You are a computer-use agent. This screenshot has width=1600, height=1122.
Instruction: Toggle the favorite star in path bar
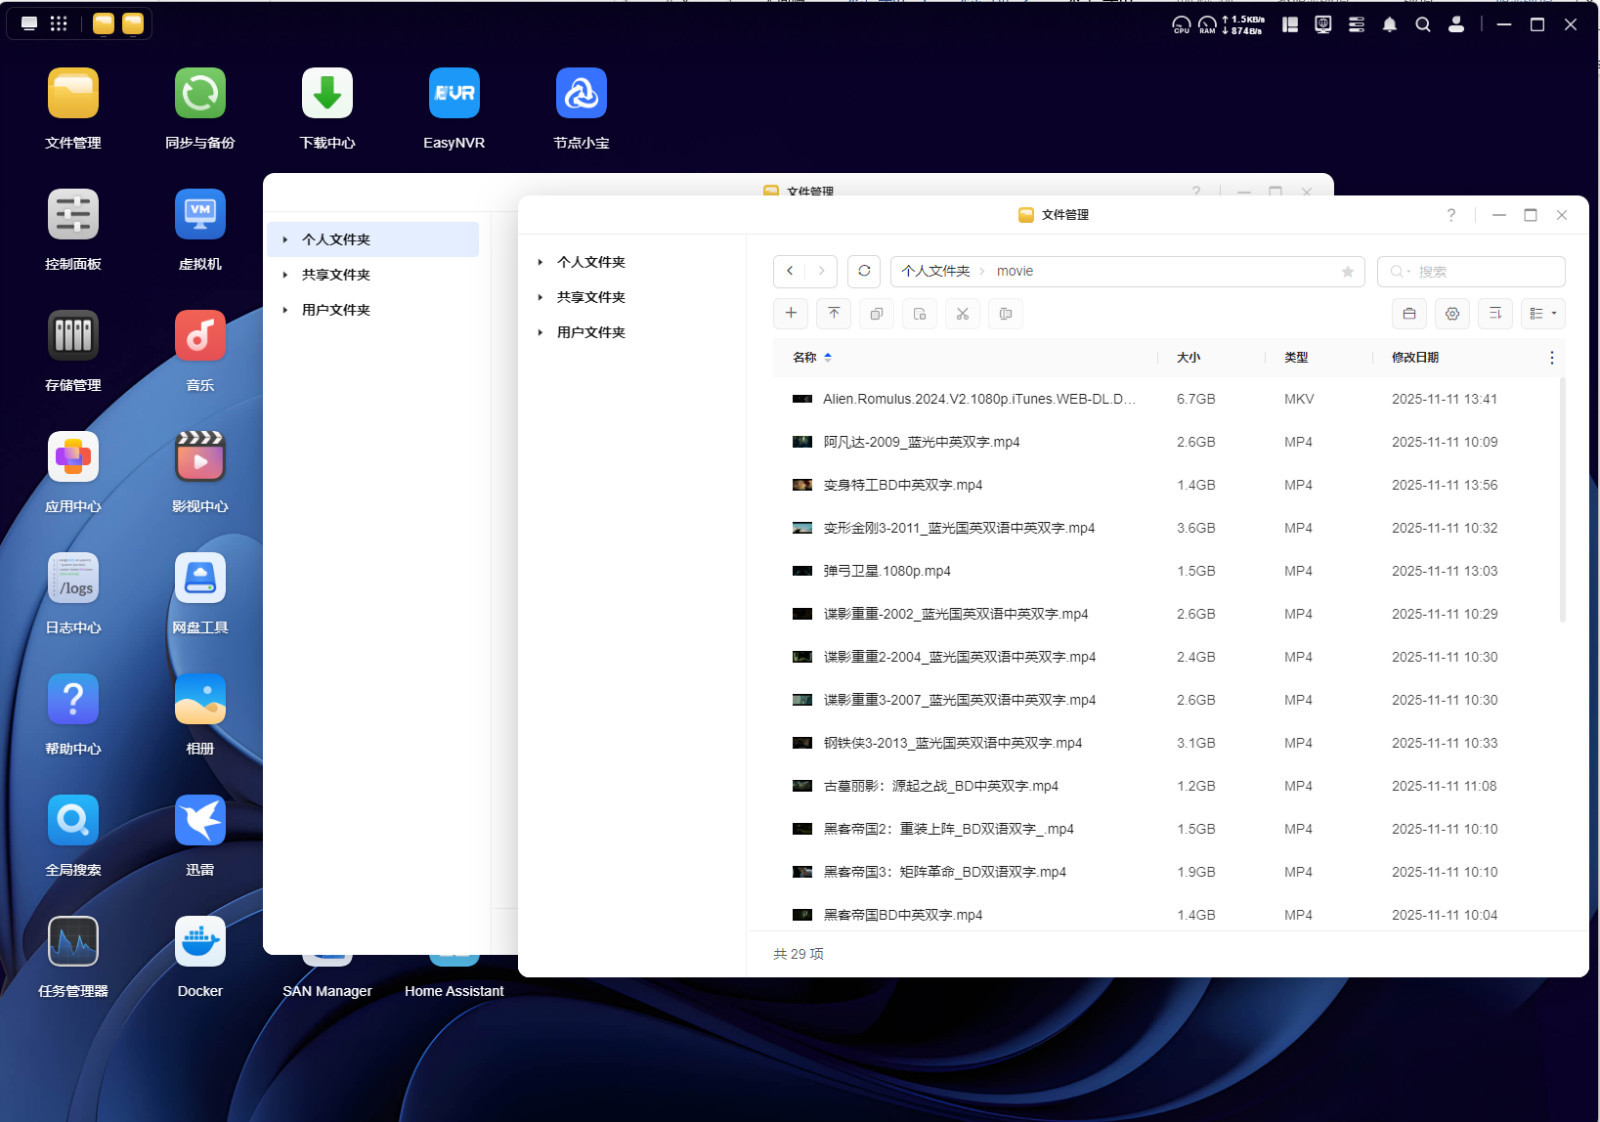[x=1347, y=272]
